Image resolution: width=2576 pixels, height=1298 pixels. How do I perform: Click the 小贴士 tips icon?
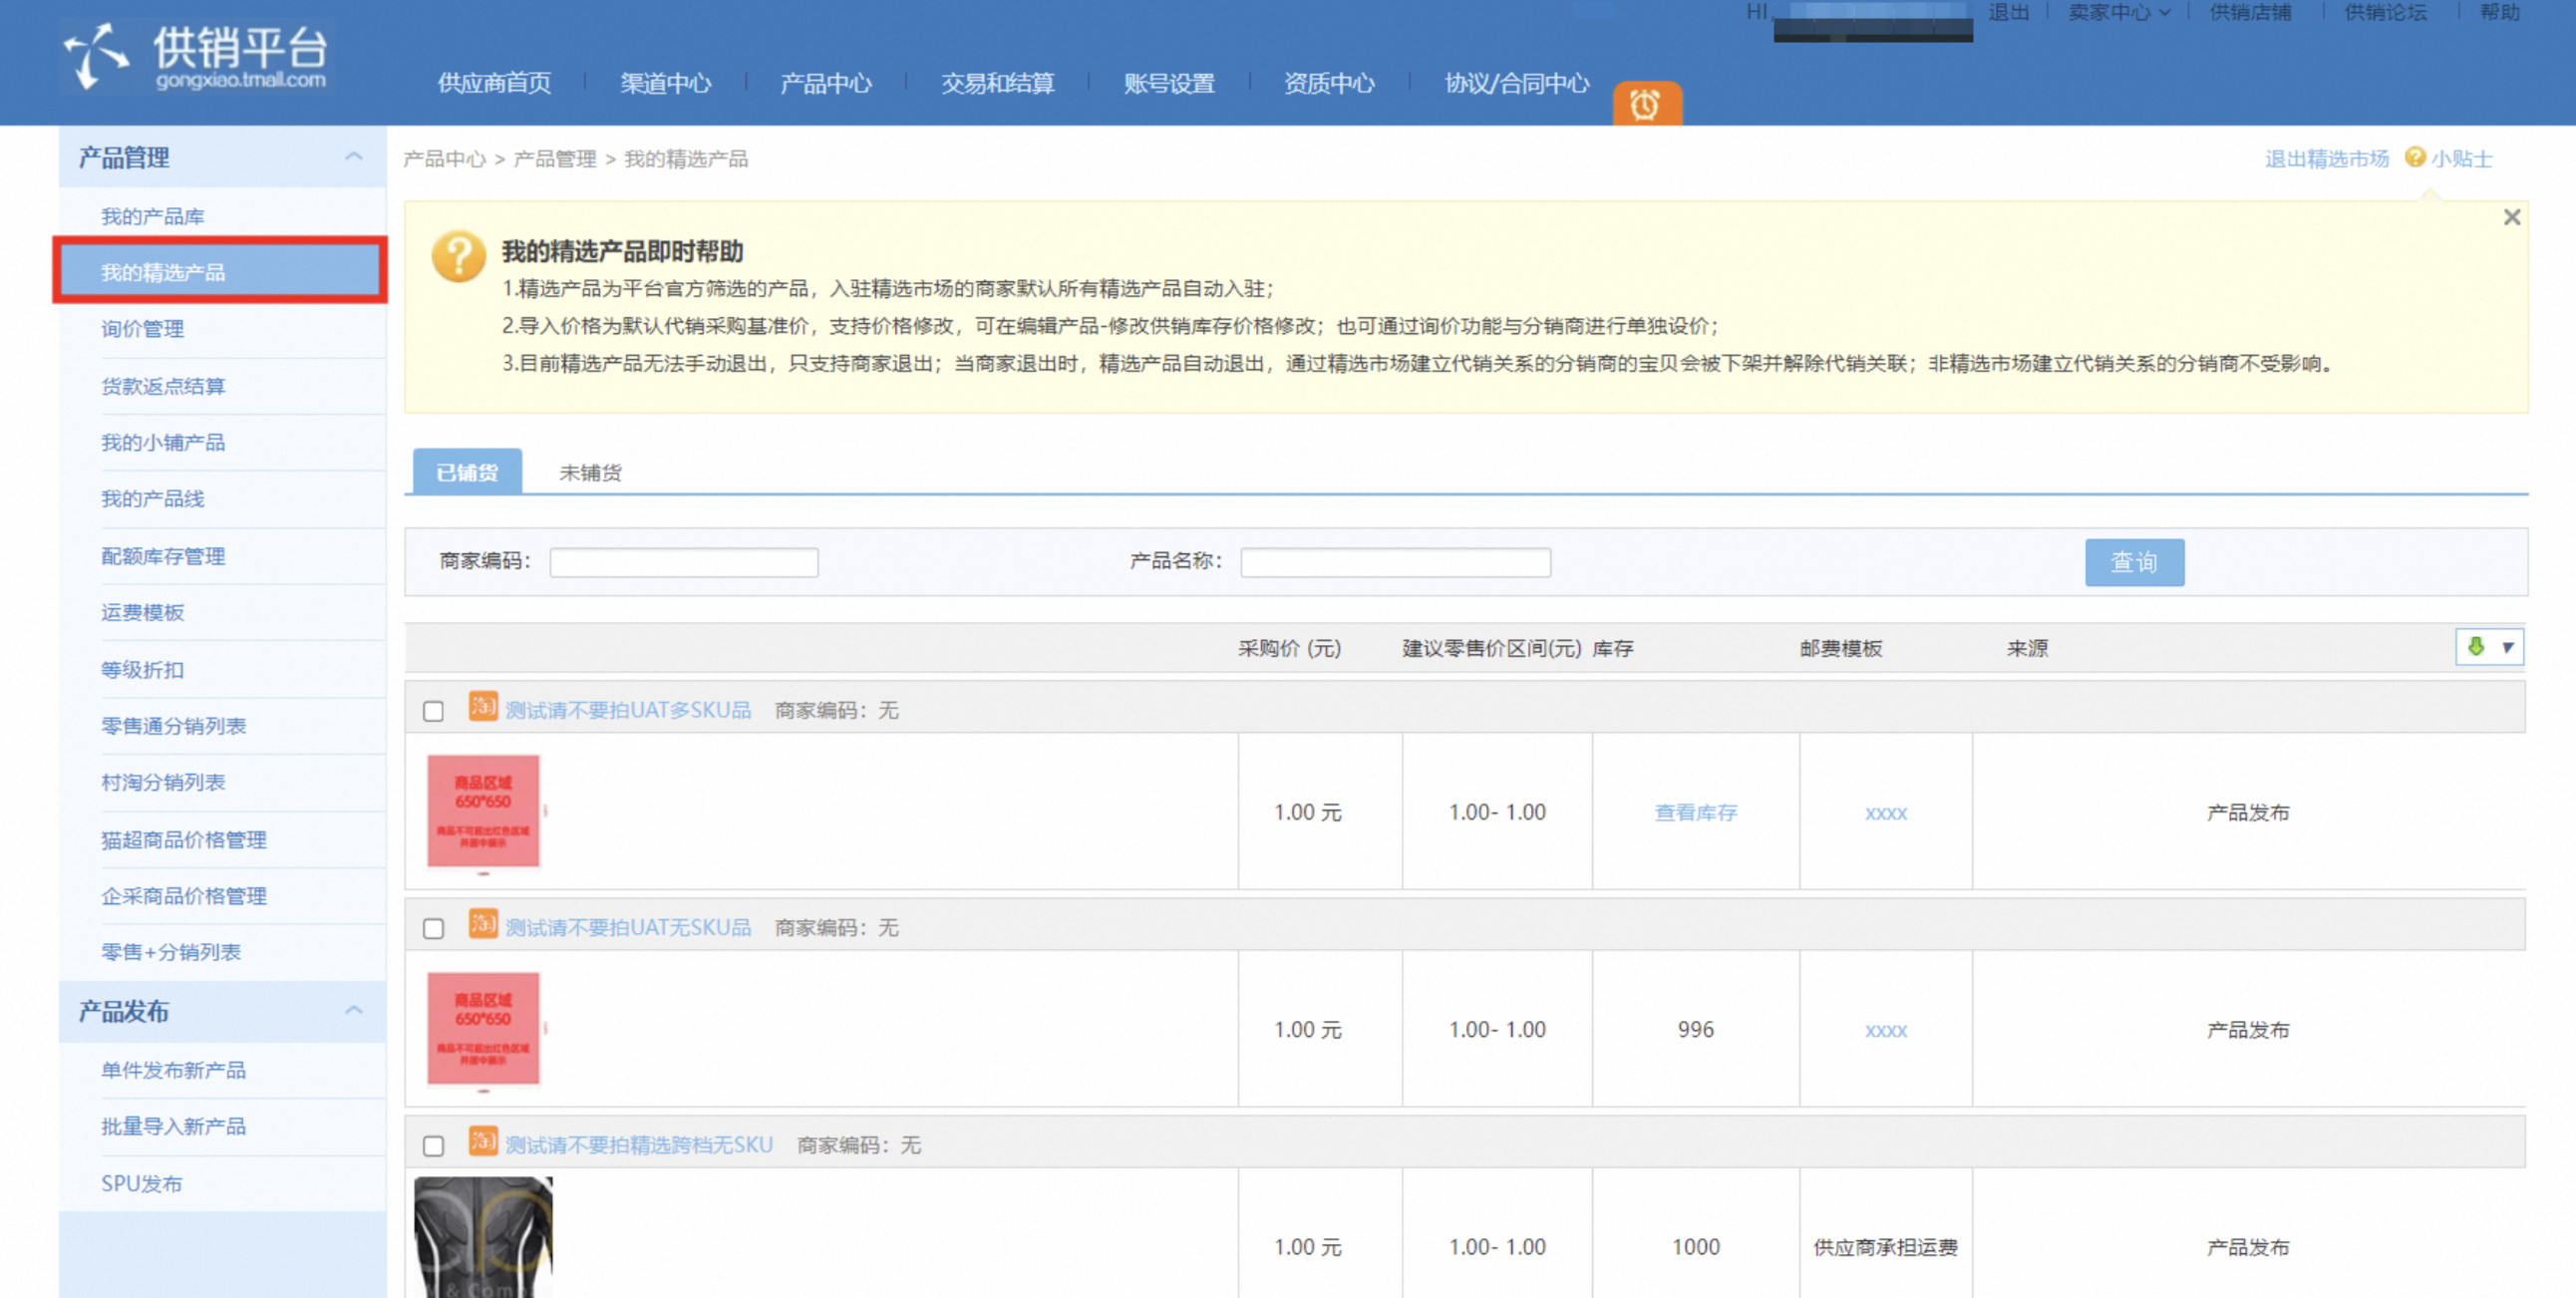coord(2414,158)
